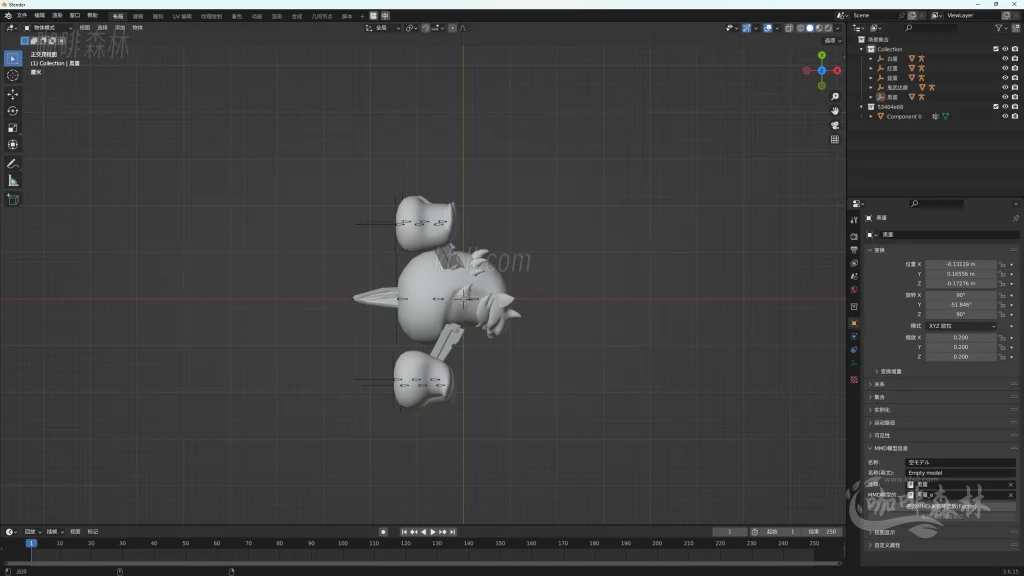This screenshot has width=1024, height=576.
Task: Select the Rotate tool in left toolbar
Action: (x=13, y=111)
